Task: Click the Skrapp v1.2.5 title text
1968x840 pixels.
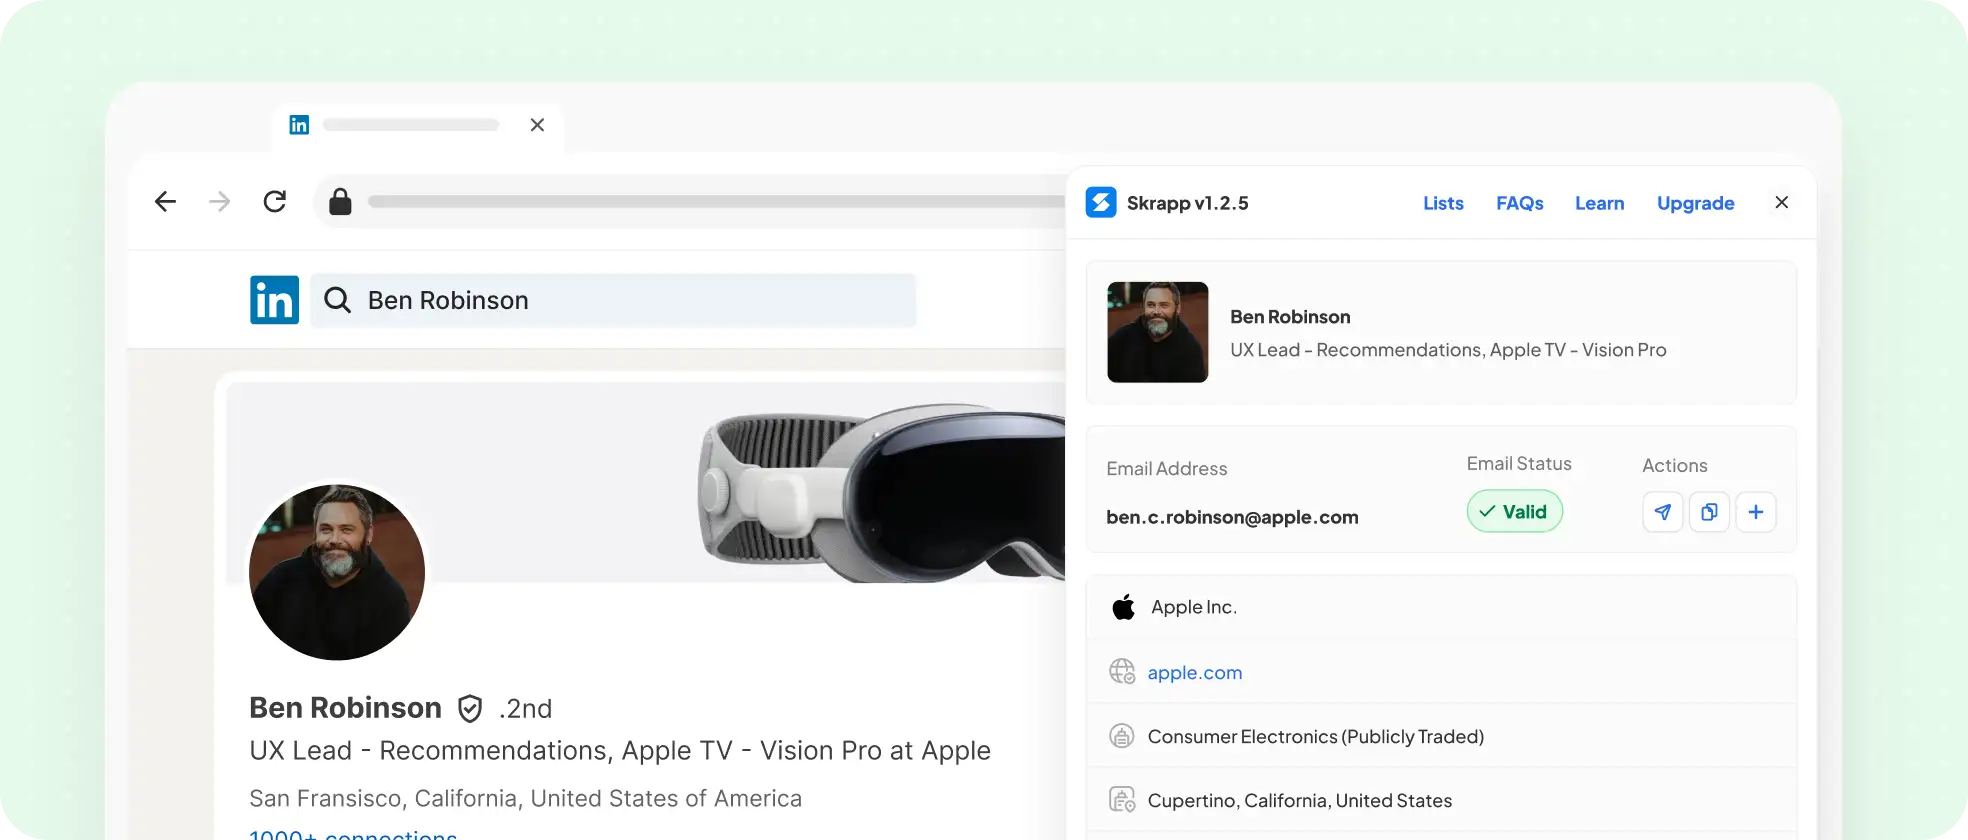Action: tap(1187, 203)
